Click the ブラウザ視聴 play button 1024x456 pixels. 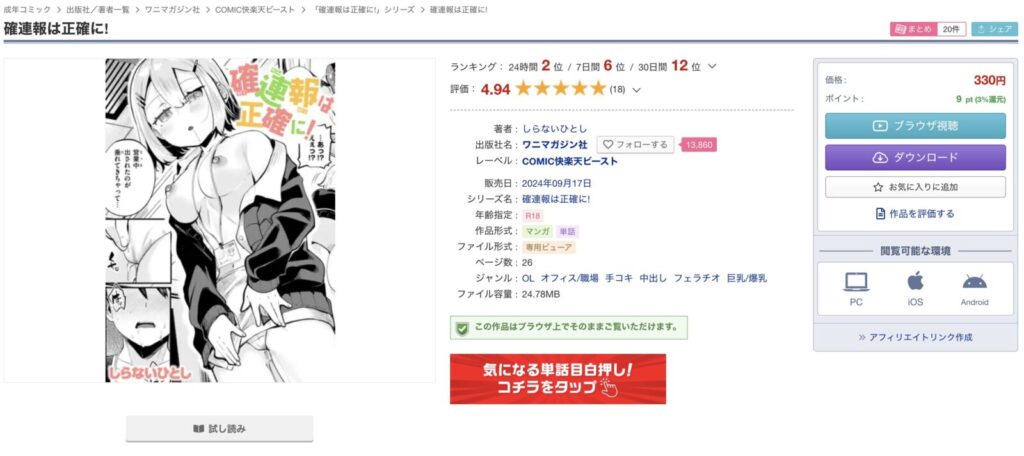coord(915,126)
